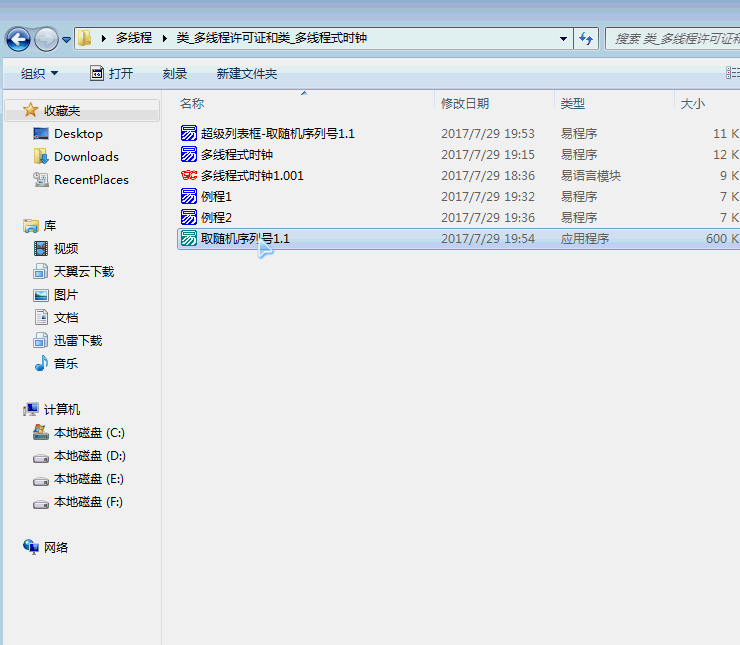Viewport: 740px width, 645px height.
Task: Go back with the blue Back arrow
Action: tap(18, 39)
